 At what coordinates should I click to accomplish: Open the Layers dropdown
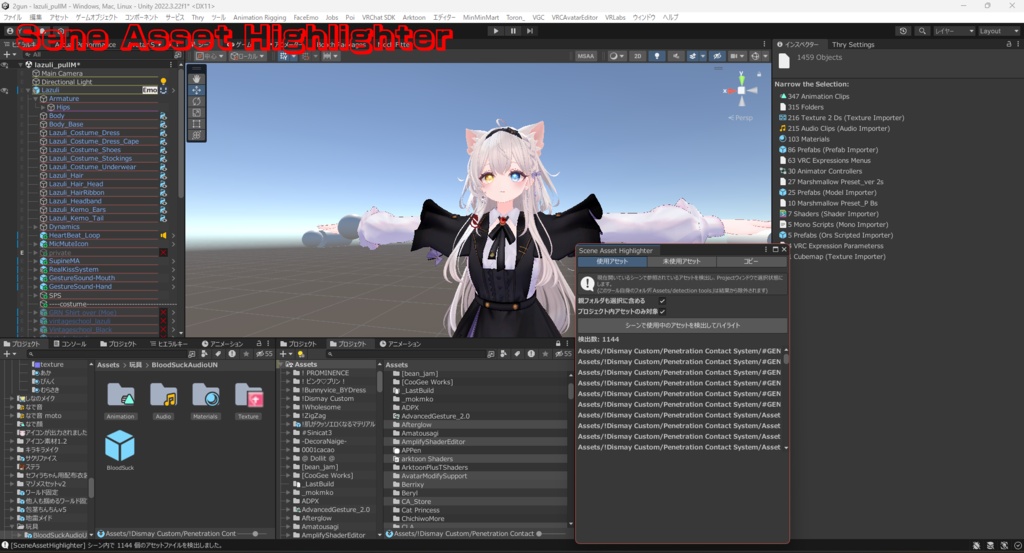(x=953, y=31)
